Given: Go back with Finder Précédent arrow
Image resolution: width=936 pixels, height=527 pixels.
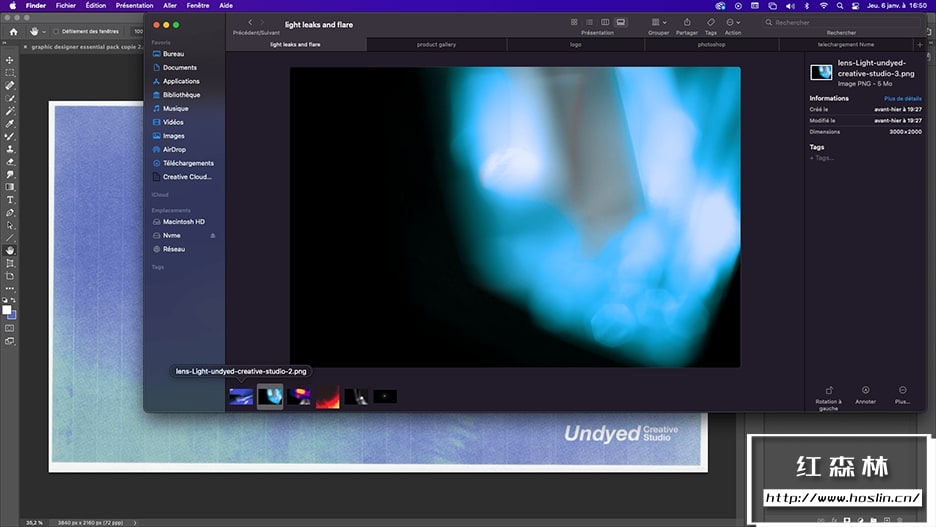Looking at the screenshot, I should [x=250, y=22].
